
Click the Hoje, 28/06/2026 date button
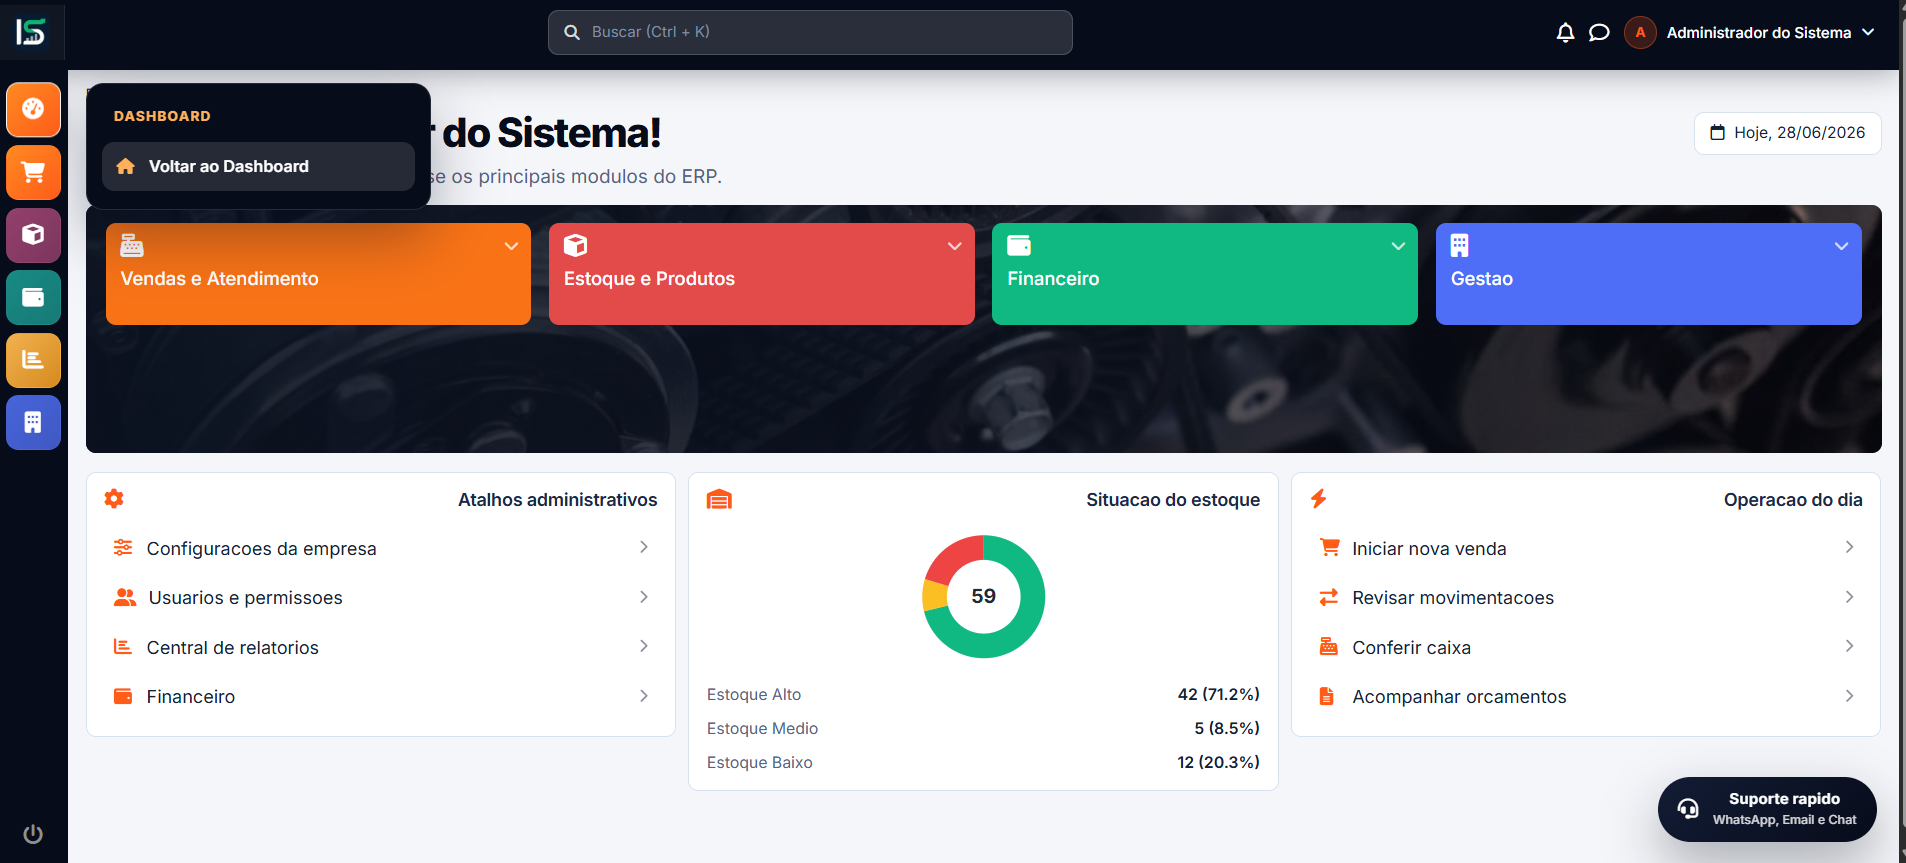coord(1787,133)
